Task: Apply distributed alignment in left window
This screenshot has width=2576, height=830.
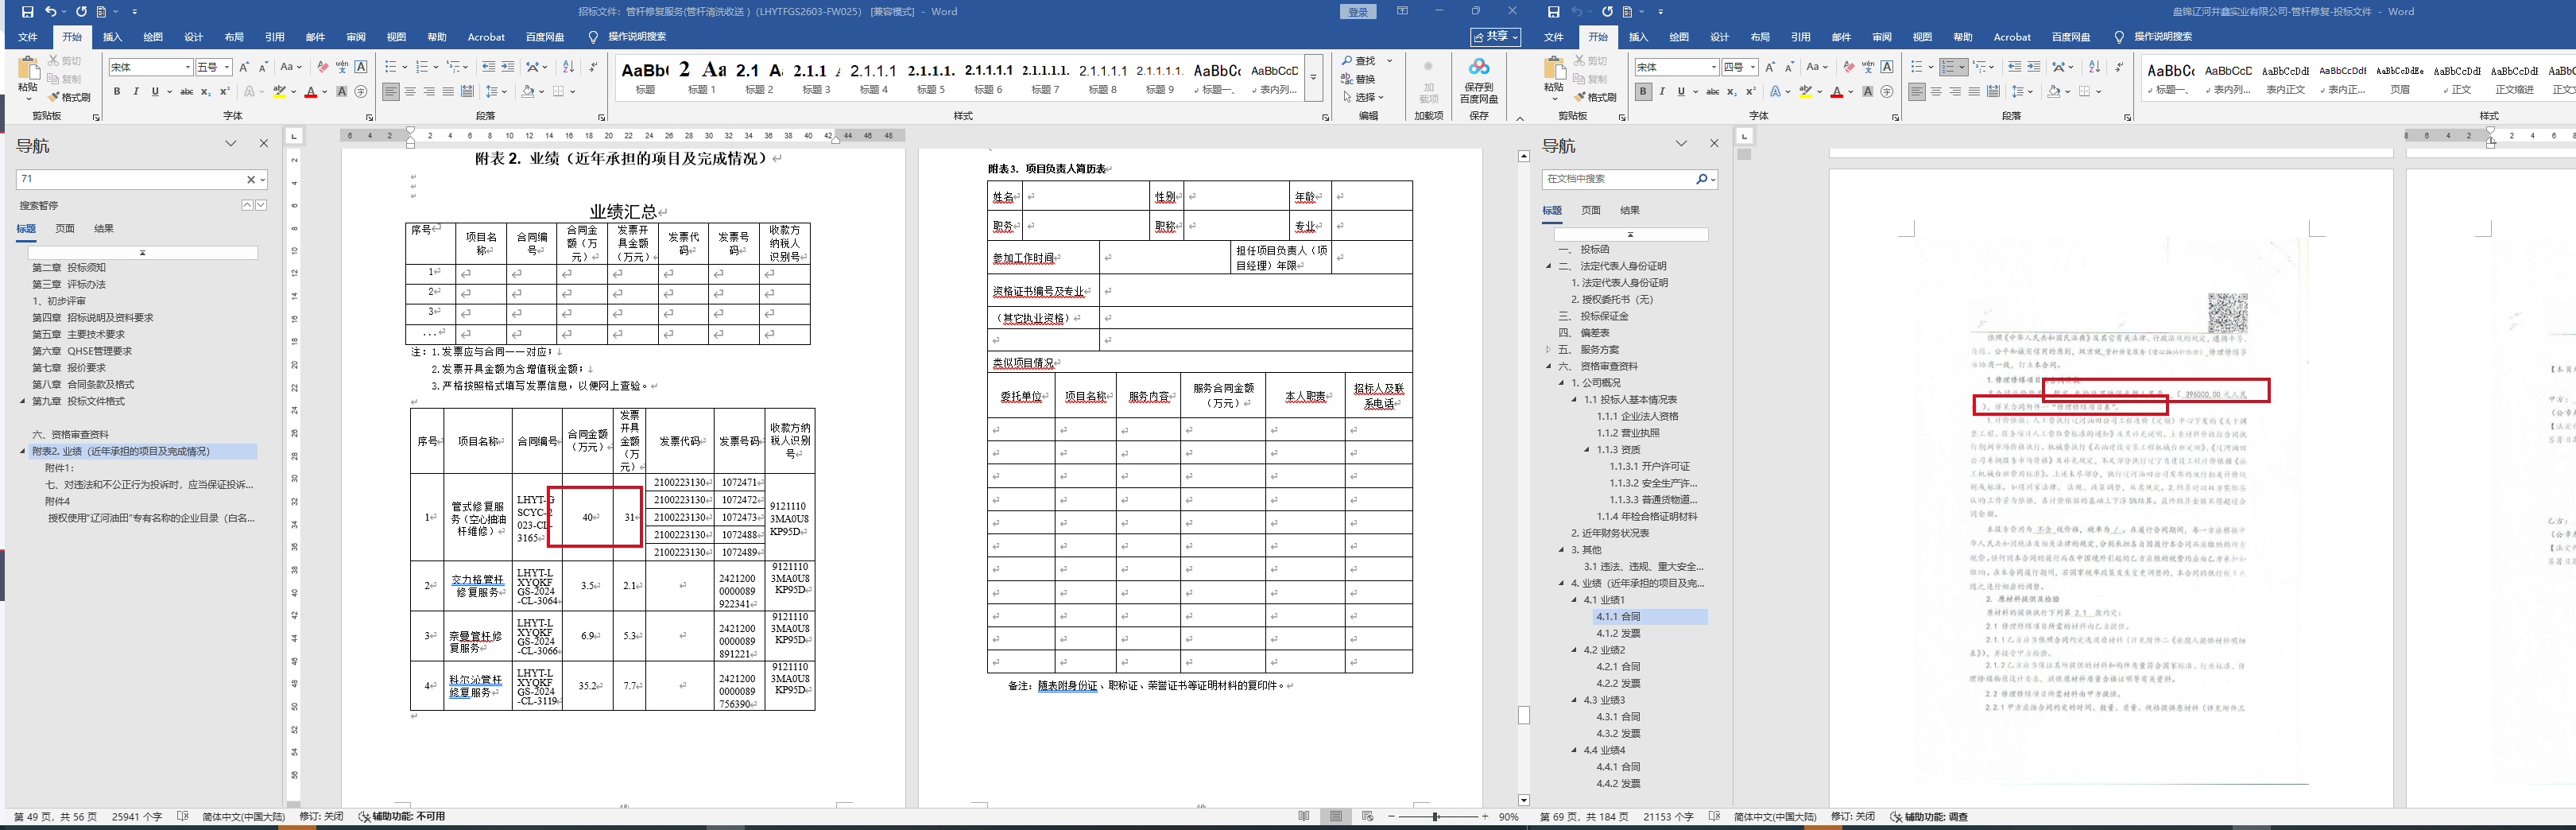Action: click(x=467, y=92)
